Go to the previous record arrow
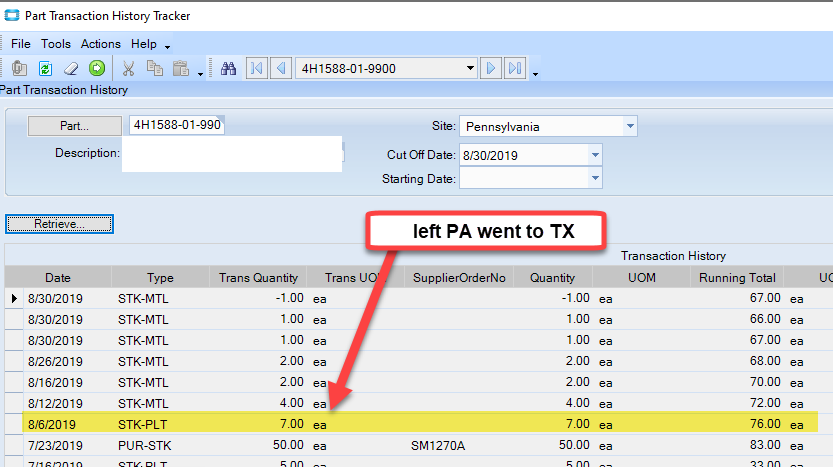This screenshot has height=467, width=833. pos(281,68)
